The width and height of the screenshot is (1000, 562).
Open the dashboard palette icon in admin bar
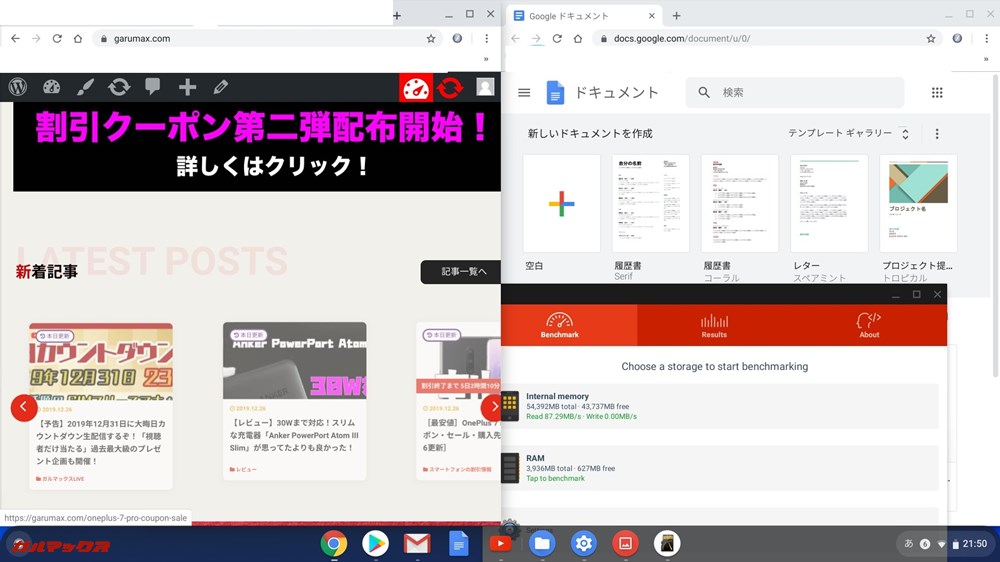click(52, 87)
